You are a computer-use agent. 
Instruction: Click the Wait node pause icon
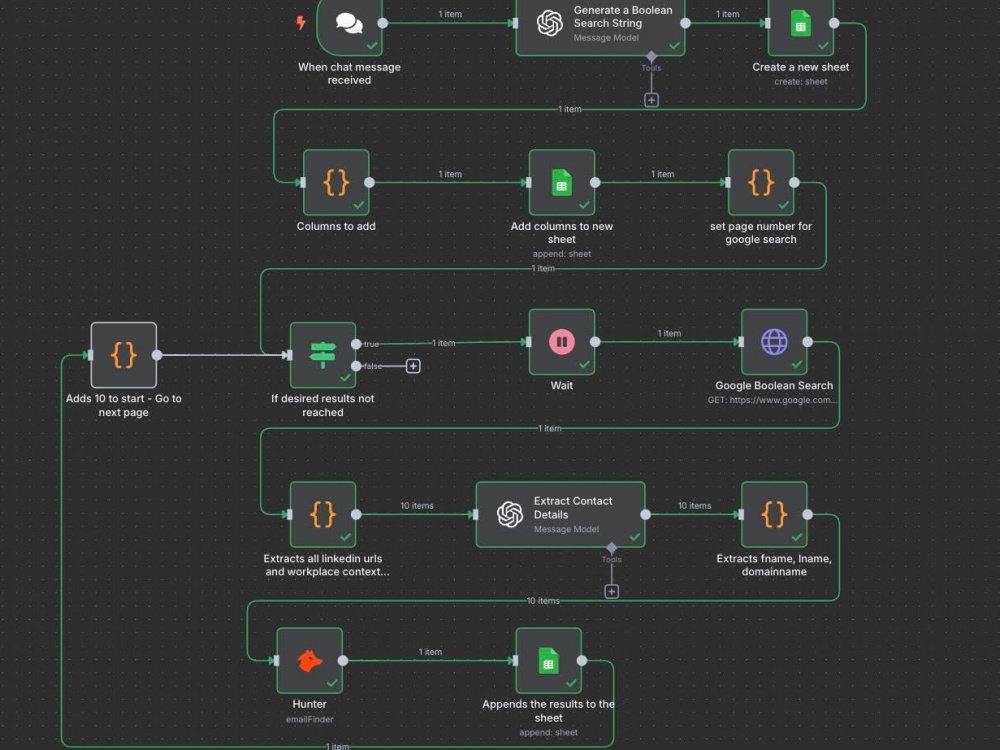(561, 342)
